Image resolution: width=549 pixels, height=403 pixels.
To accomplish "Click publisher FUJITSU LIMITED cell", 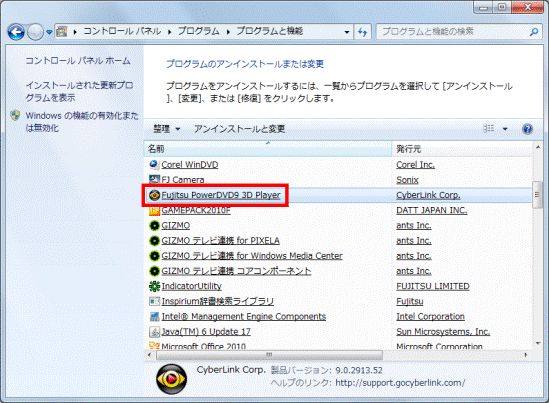I will click(433, 286).
